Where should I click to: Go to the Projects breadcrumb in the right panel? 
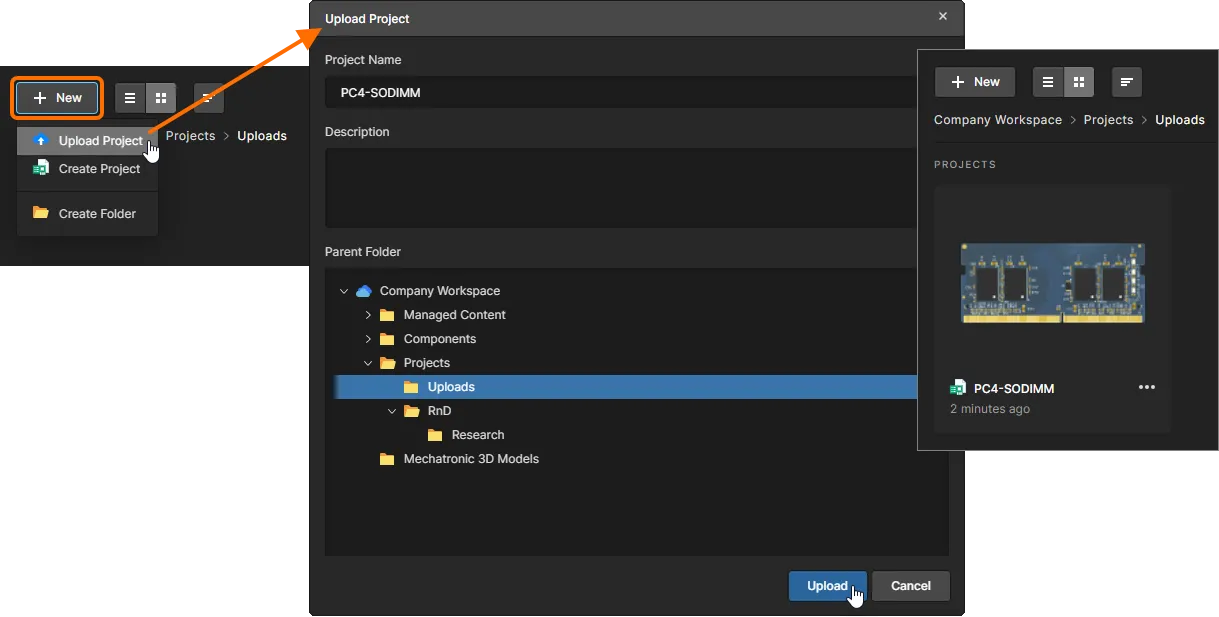coord(1109,120)
